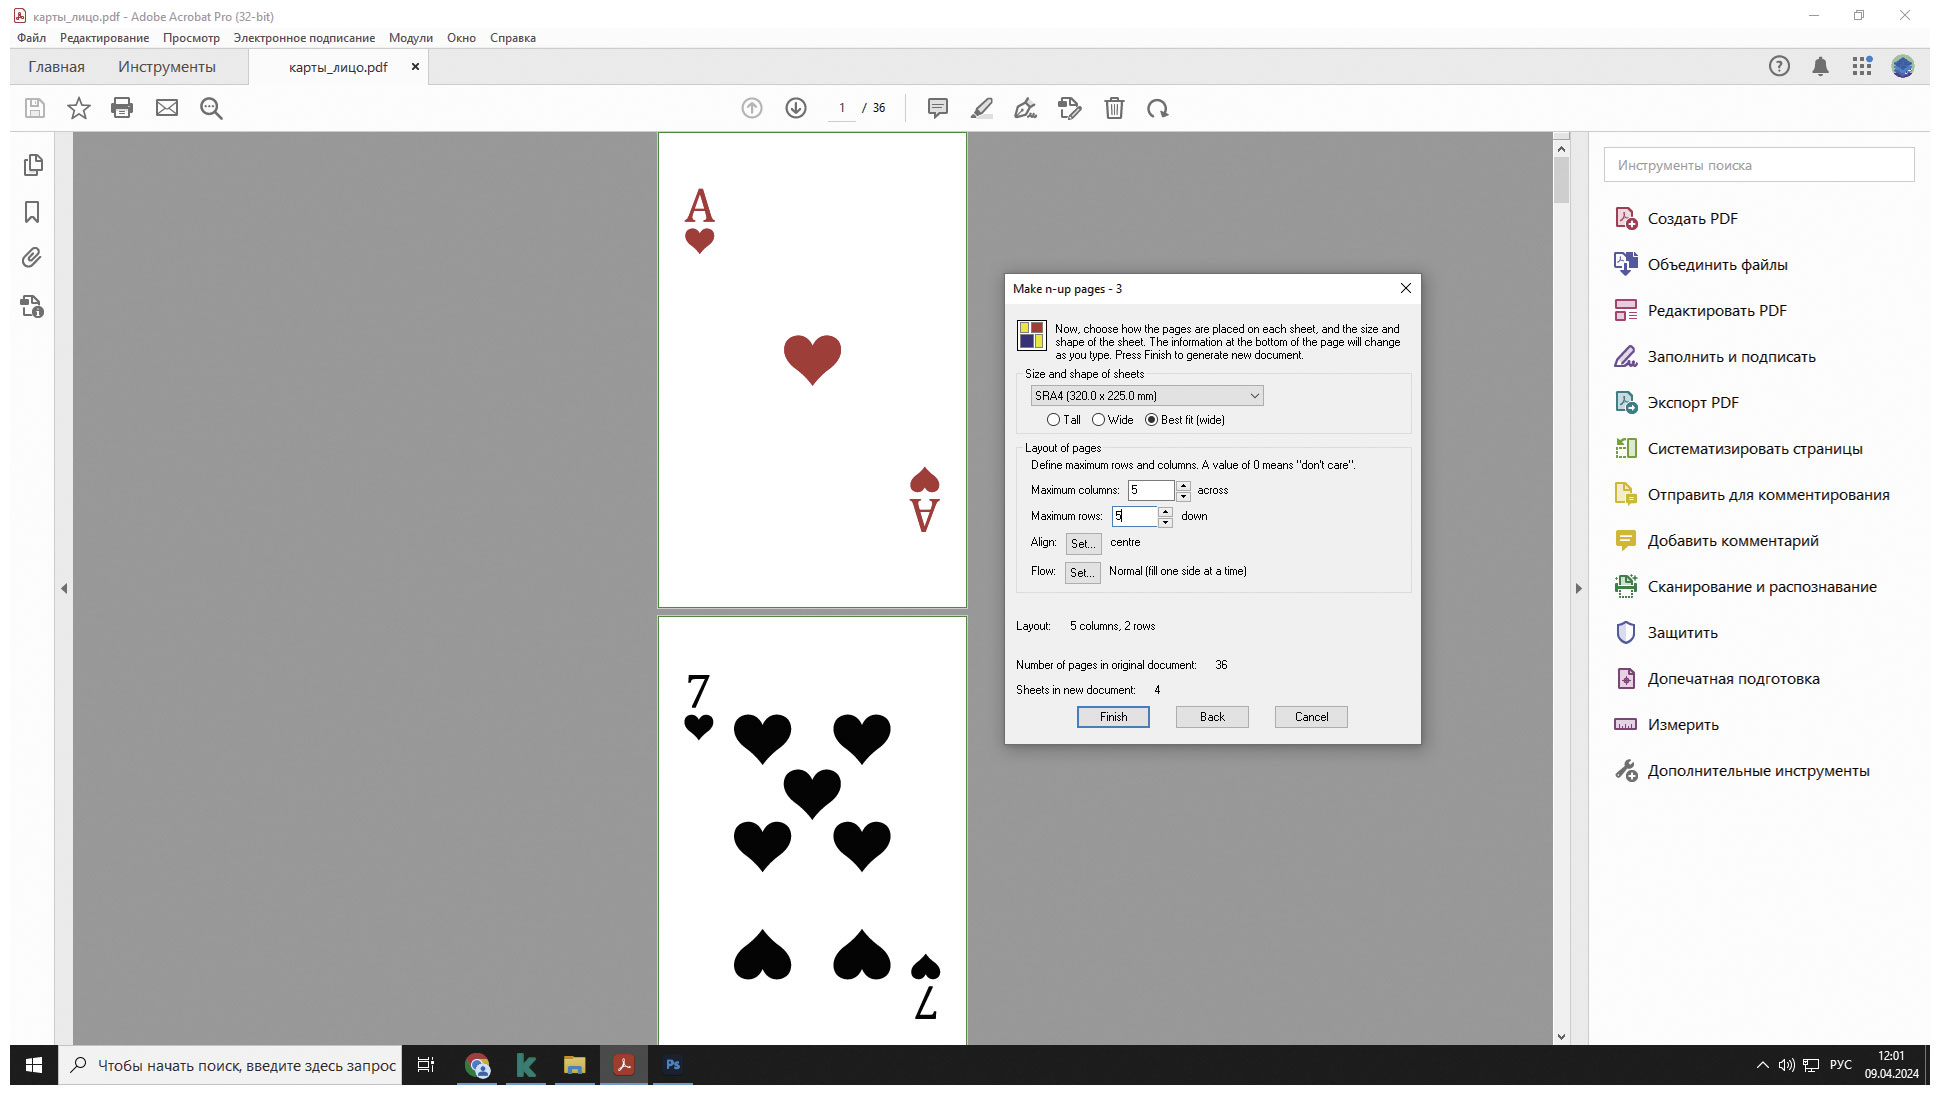
Task: Click the attachments paperclip icon
Action: pyautogui.click(x=32, y=258)
